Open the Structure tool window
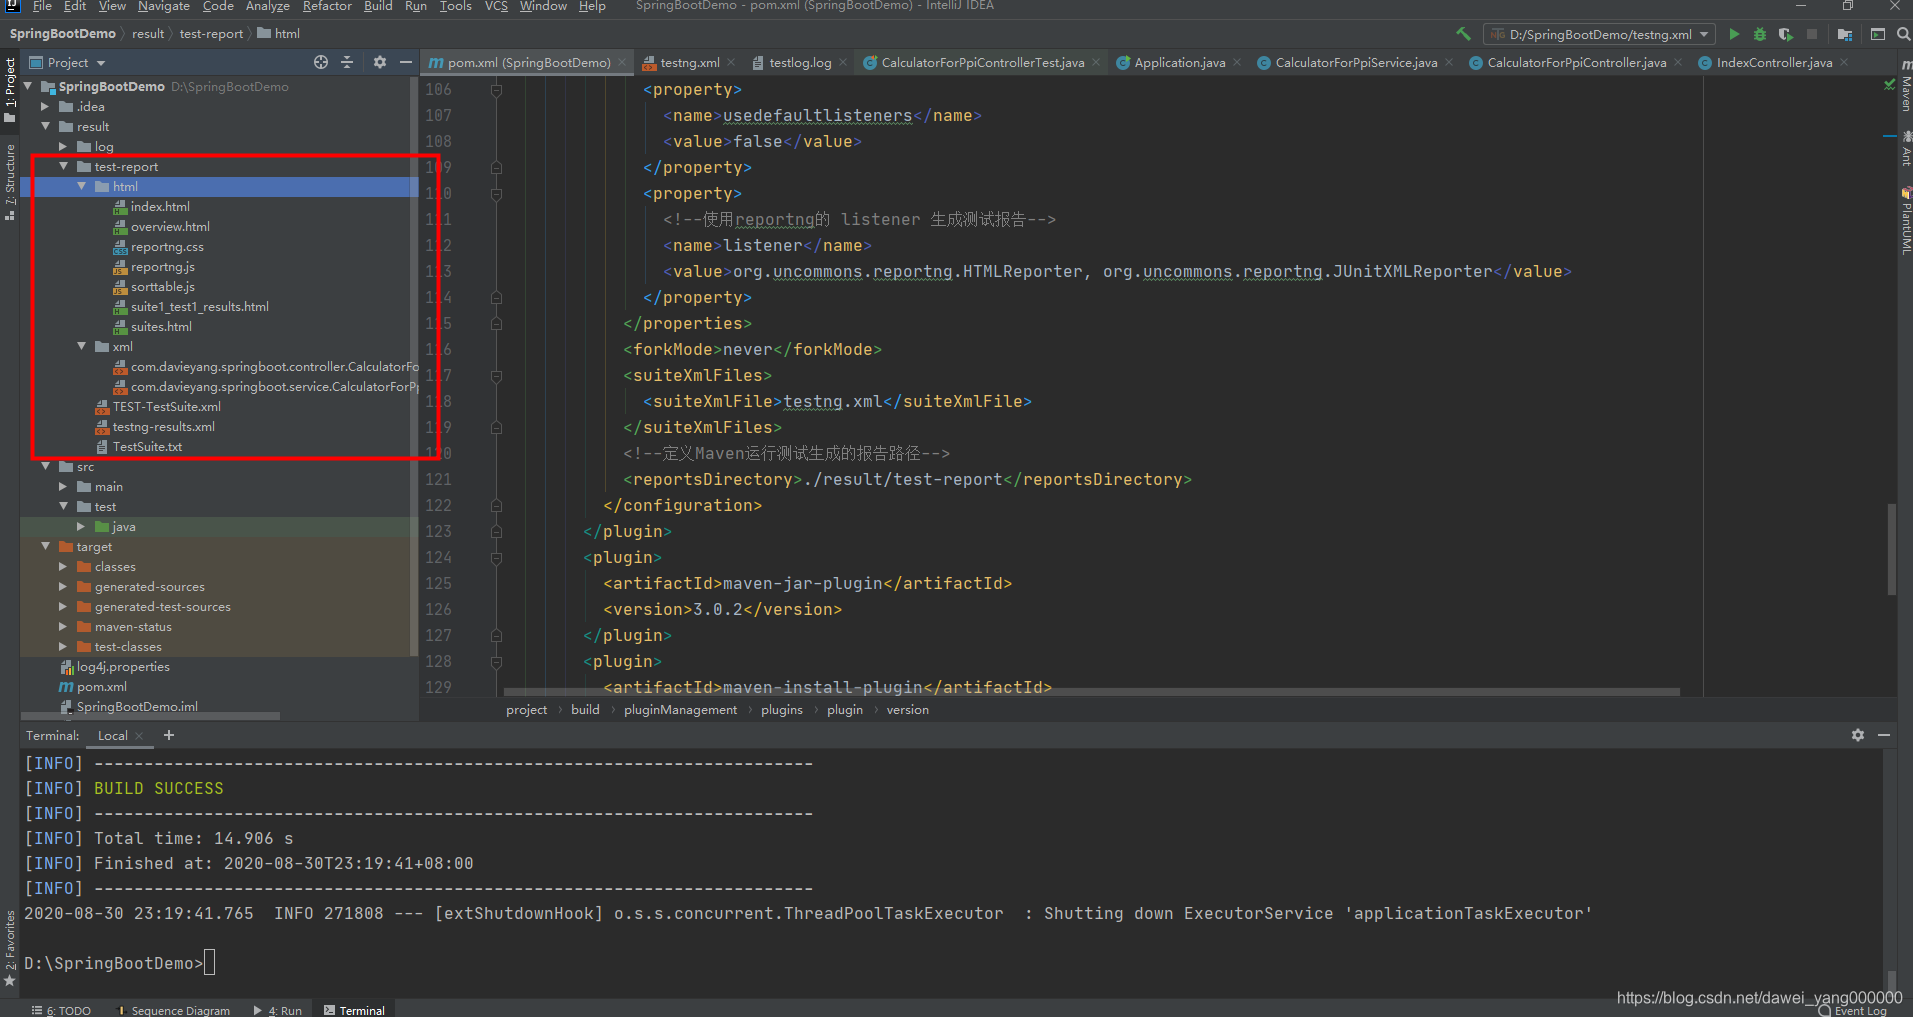Image resolution: width=1913 pixels, height=1017 pixels. click(x=10, y=181)
